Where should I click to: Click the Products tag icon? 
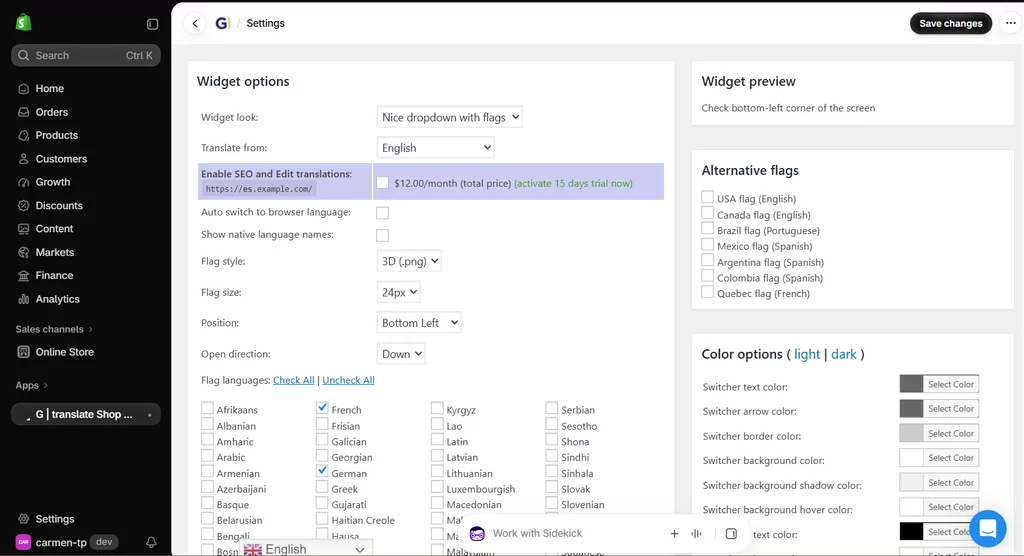pyautogui.click(x=24, y=135)
